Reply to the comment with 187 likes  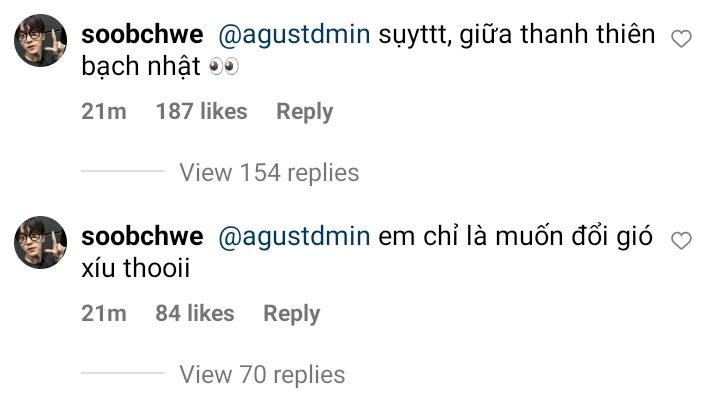pyautogui.click(x=304, y=112)
